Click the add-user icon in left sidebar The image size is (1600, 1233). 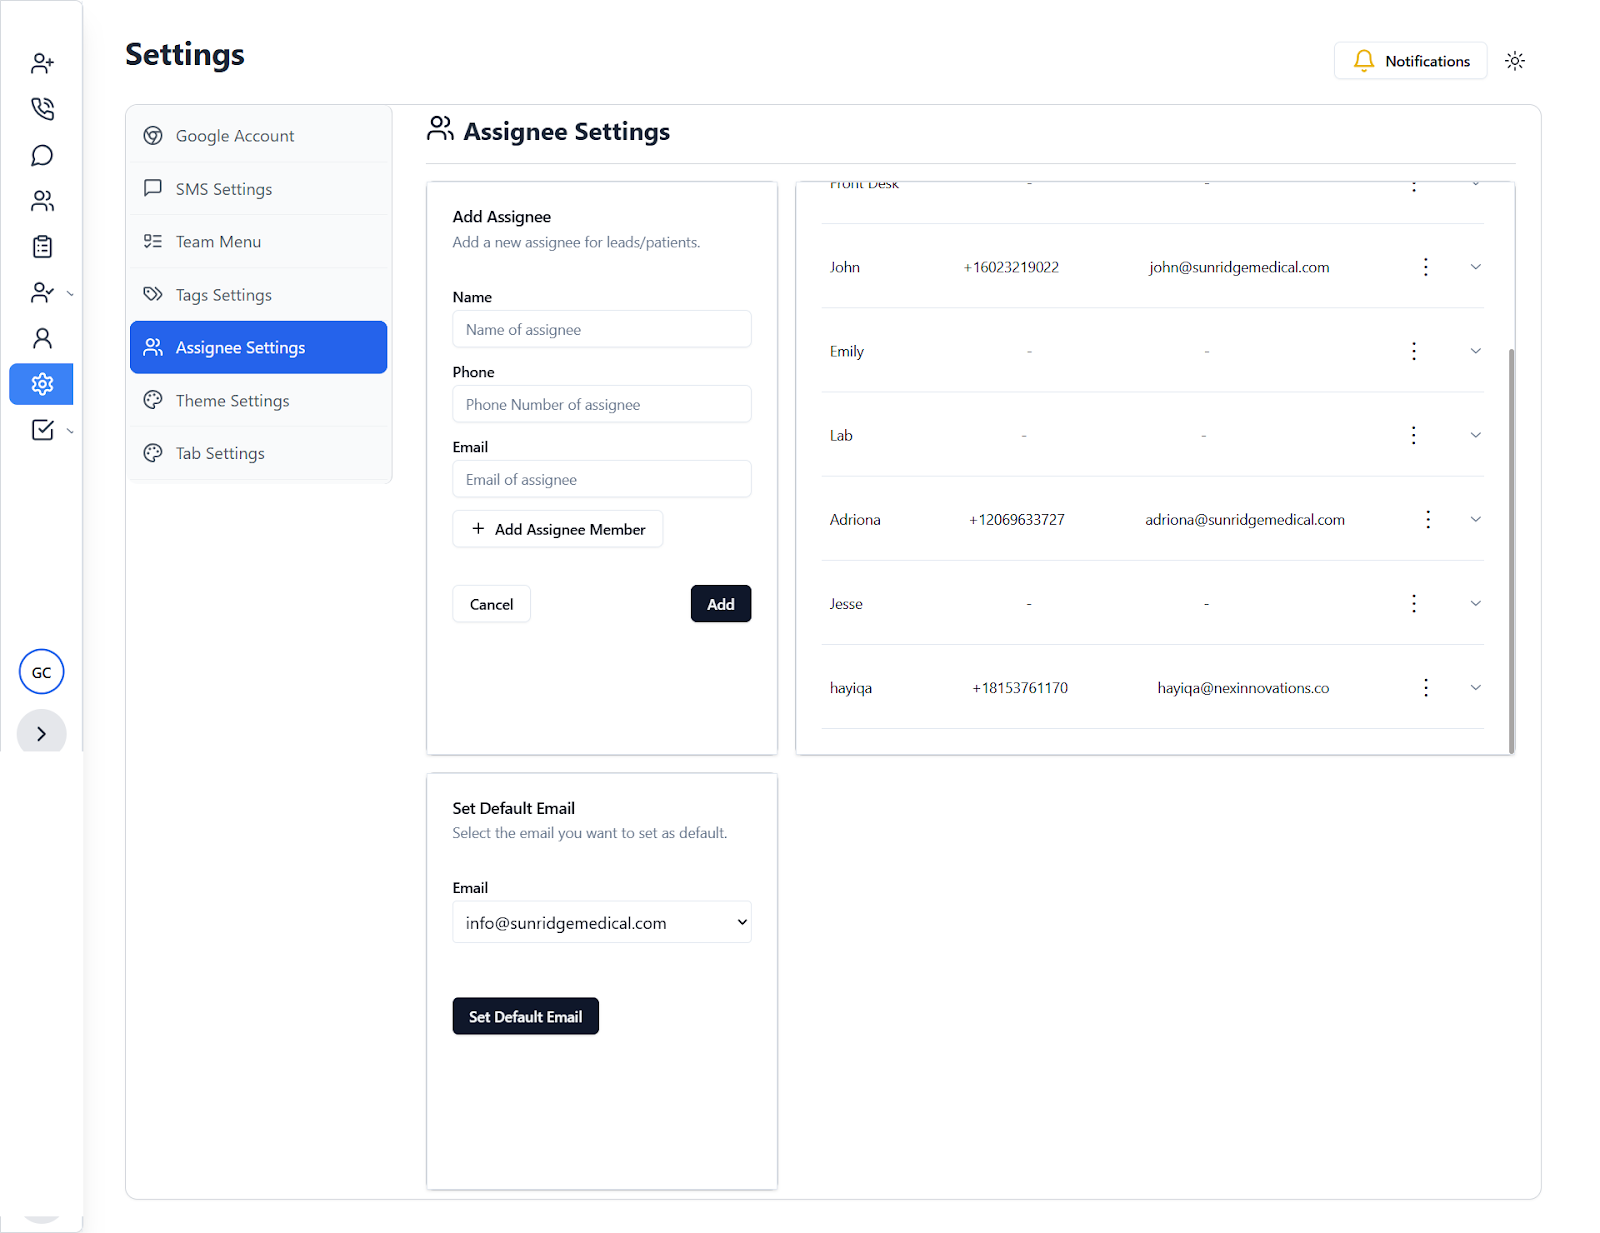42,63
